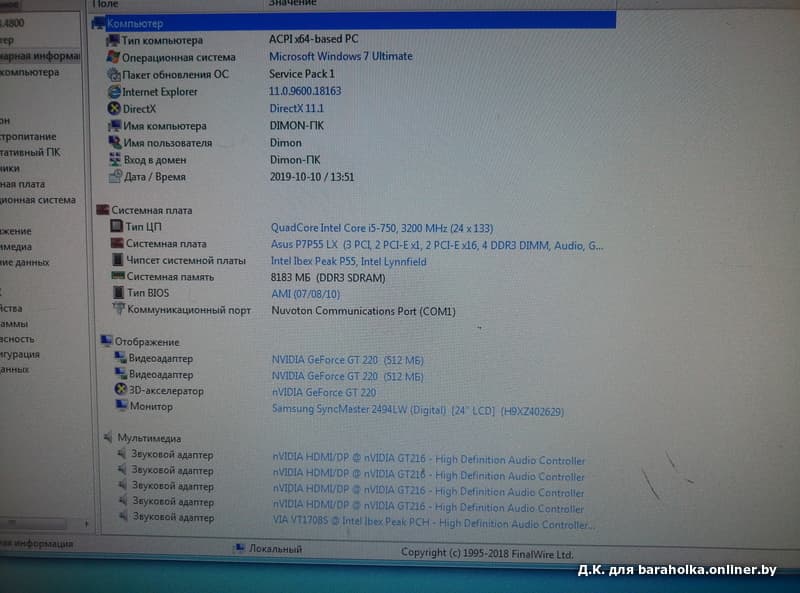
Task: Select the Отображение group header
Action: tap(147, 341)
